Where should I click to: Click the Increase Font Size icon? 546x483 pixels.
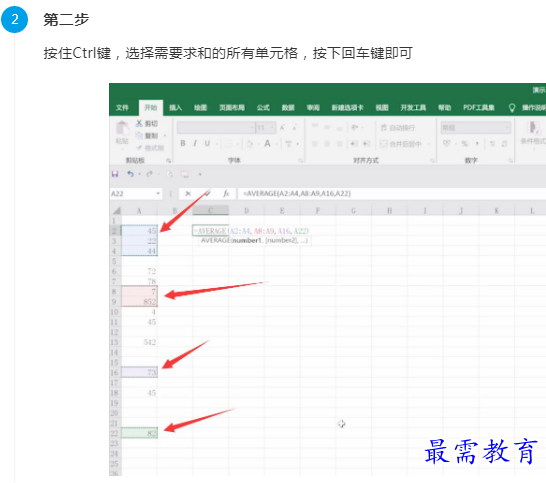click(282, 127)
